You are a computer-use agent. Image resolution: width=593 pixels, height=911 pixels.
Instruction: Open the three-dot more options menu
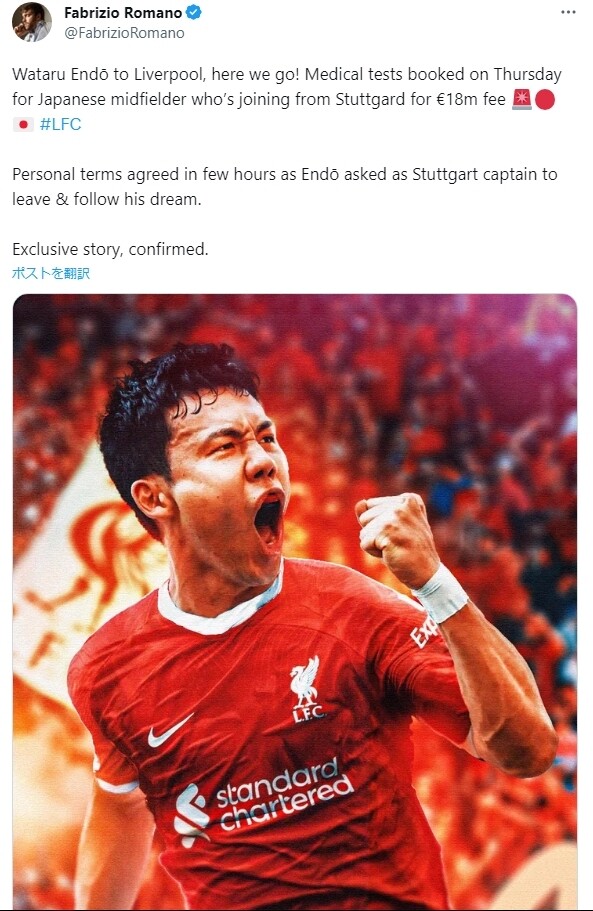(x=568, y=13)
